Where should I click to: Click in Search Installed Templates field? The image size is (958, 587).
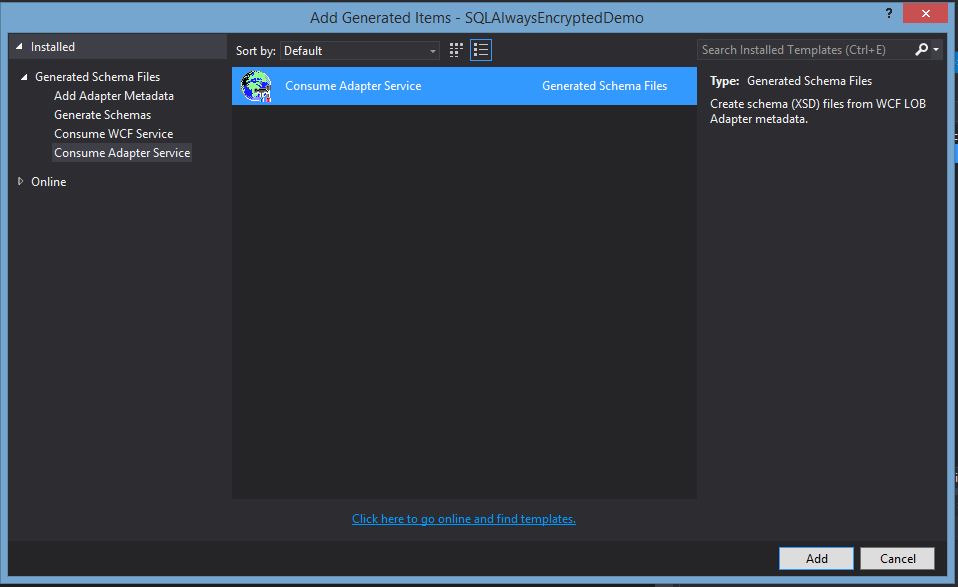point(805,49)
